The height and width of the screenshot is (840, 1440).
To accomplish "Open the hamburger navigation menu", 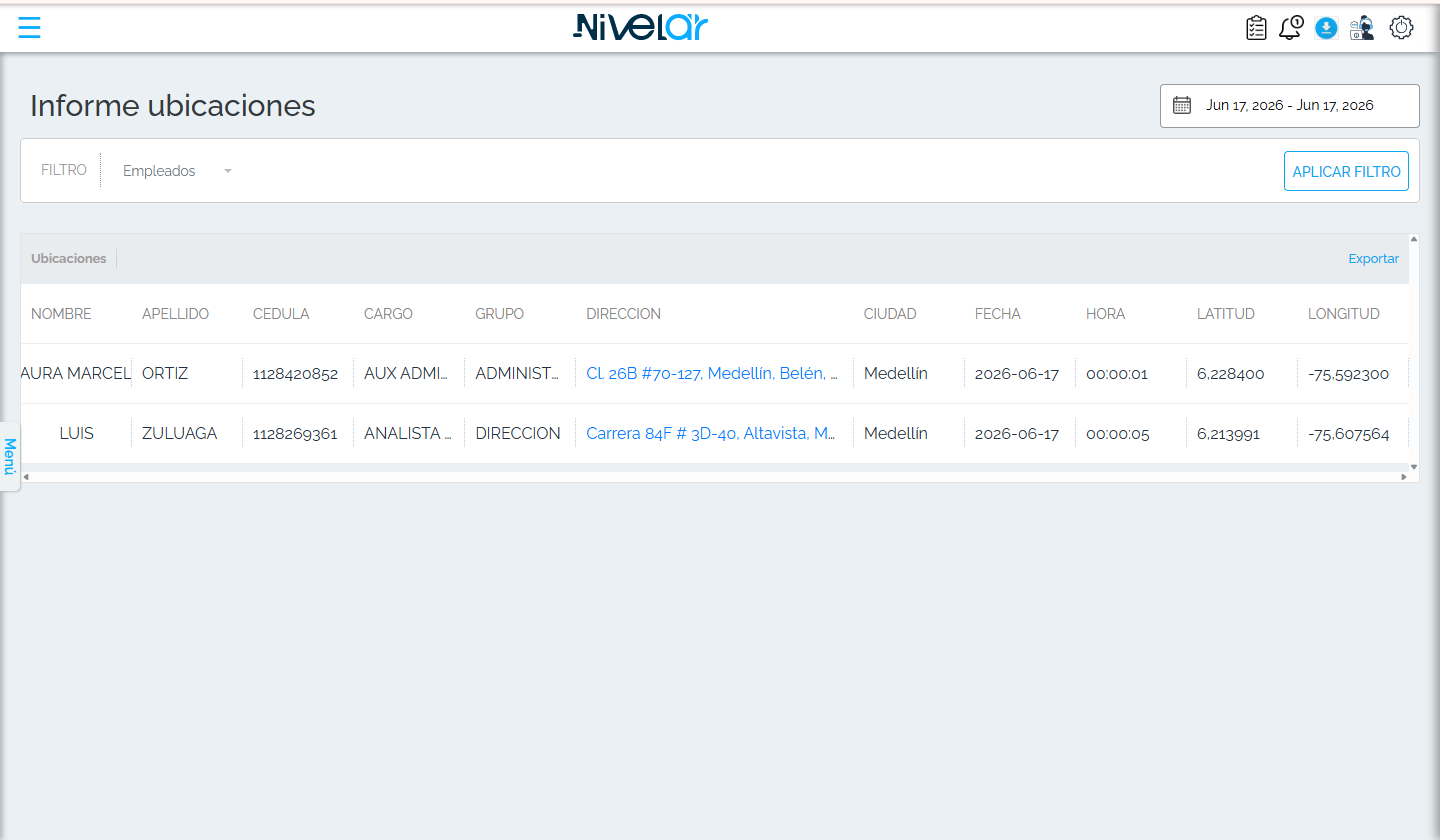I will [29, 28].
